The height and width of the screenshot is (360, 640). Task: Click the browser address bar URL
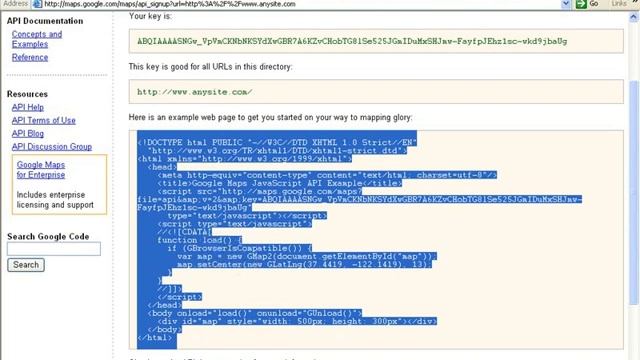170,4
